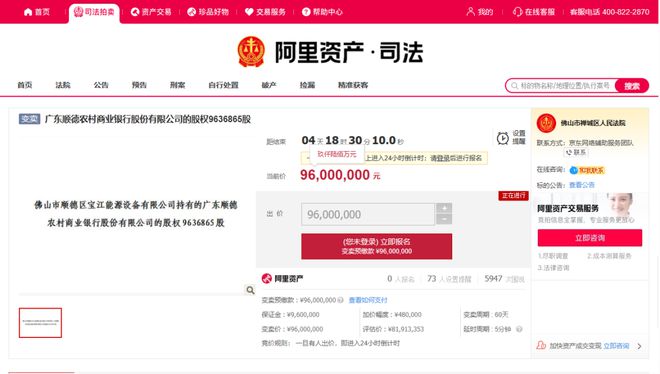Click the national emblem logo
The image size is (660, 374).
pyautogui.click(x=251, y=52)
